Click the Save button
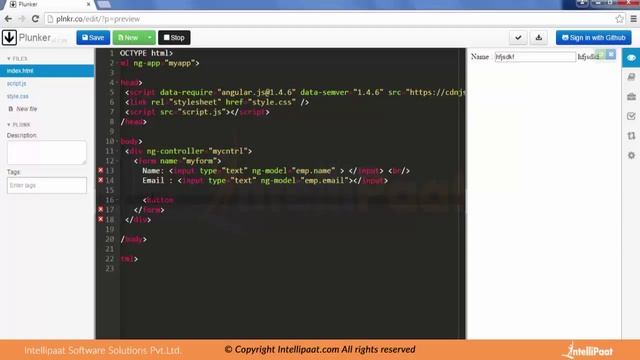 (x=93, y=38)
